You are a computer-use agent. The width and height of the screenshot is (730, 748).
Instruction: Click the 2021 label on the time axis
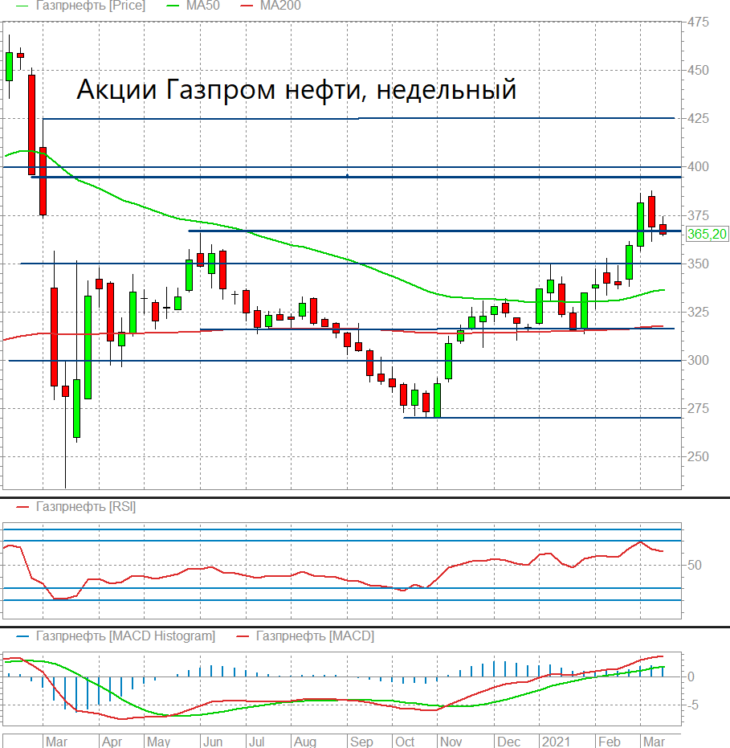(x=556, y=742)
